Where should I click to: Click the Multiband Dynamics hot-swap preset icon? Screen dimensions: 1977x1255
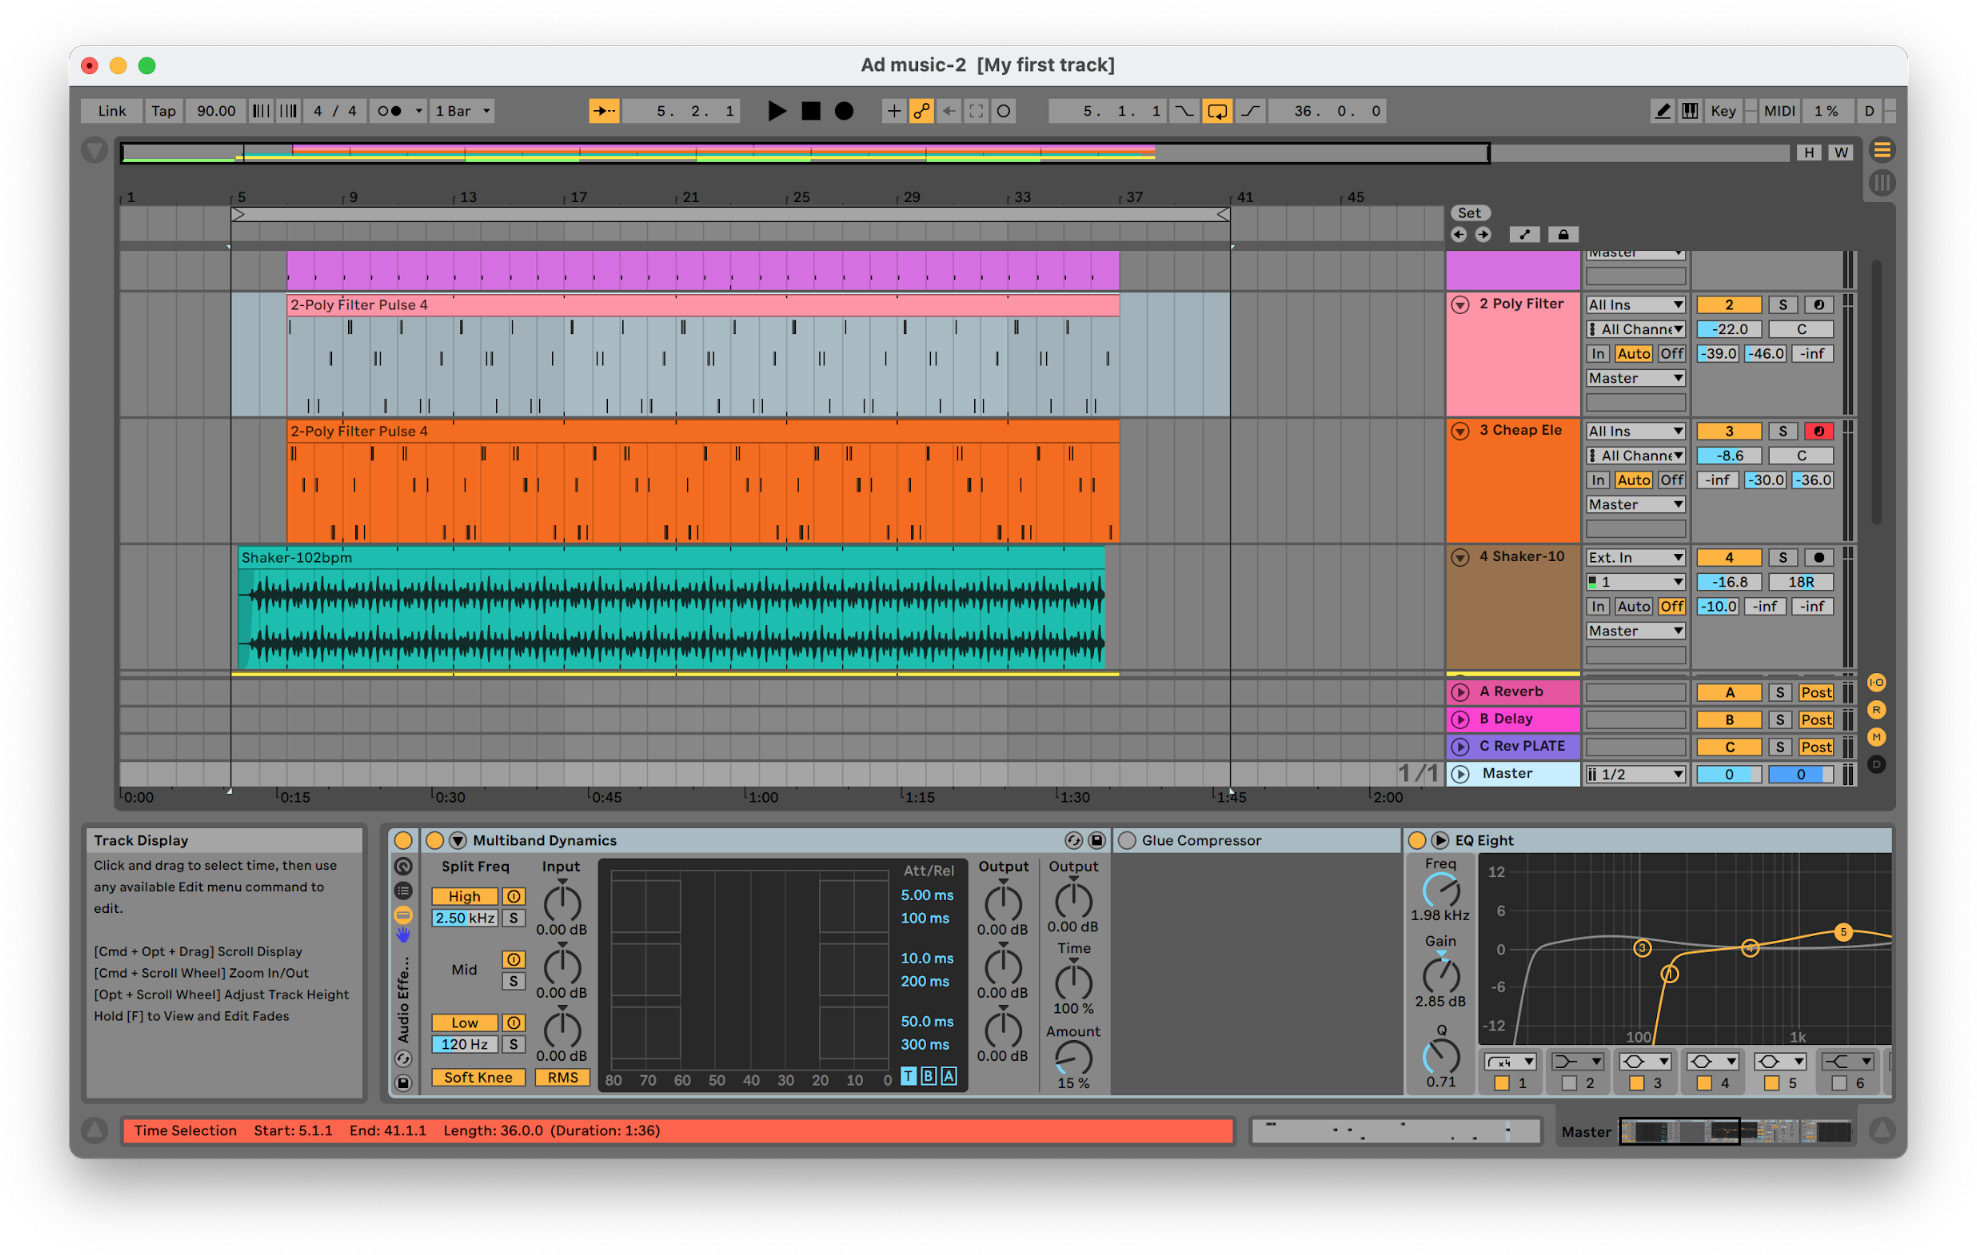tap(1073, 840)
